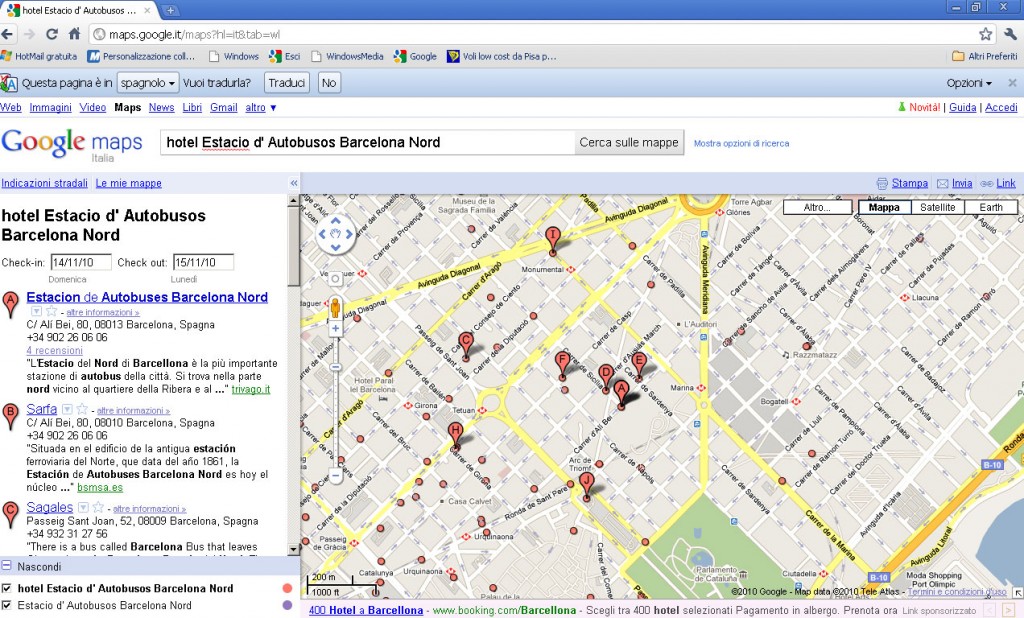Switch to Earth map view
Image resolution: width=1024 pixels, height=618 pixels.
point(991,207)
